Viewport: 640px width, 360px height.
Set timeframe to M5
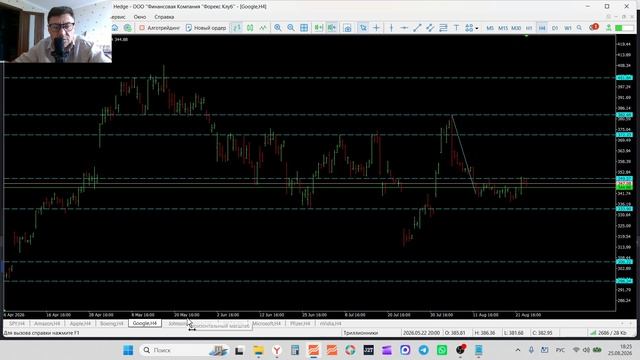point(490,28)
